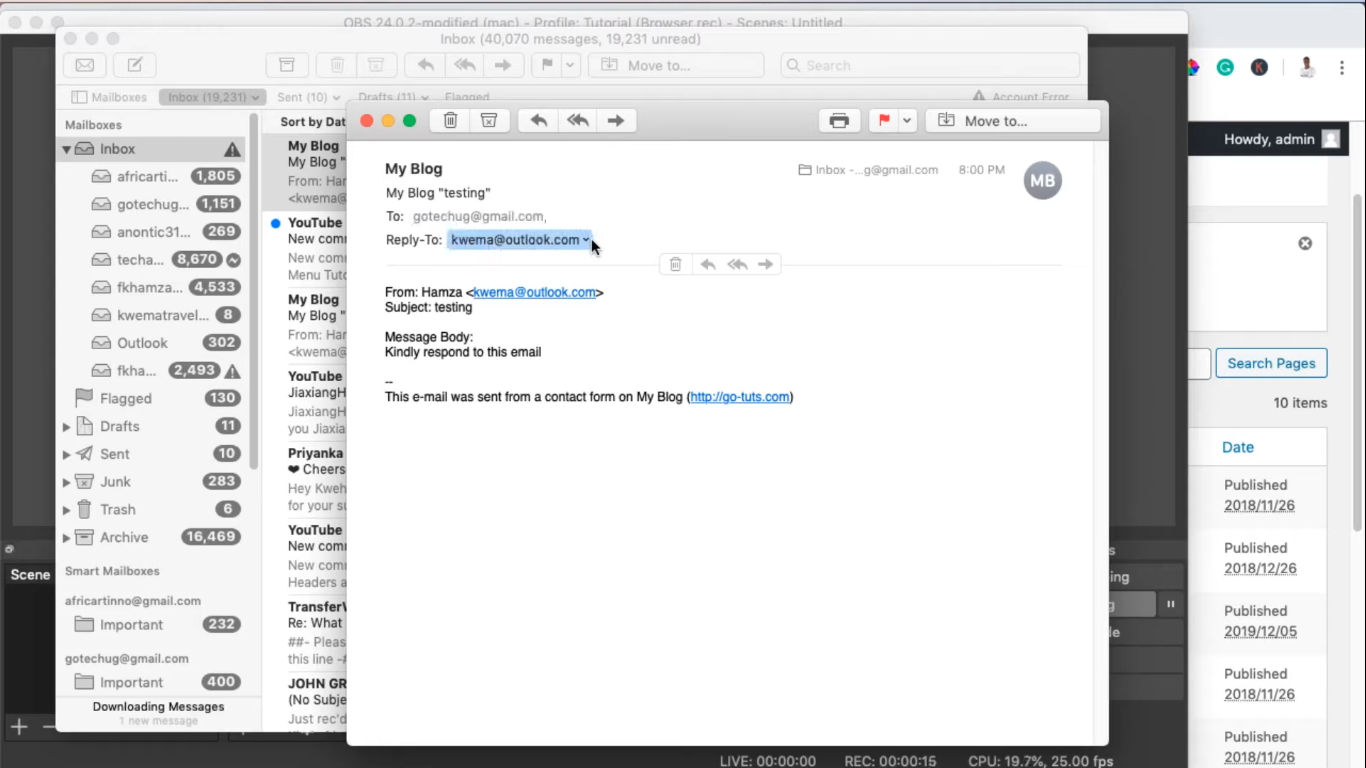Click Delete trash icon in main Mail toolbar
The height and width of the screenshot is (768, 1366).
(337, 65)
